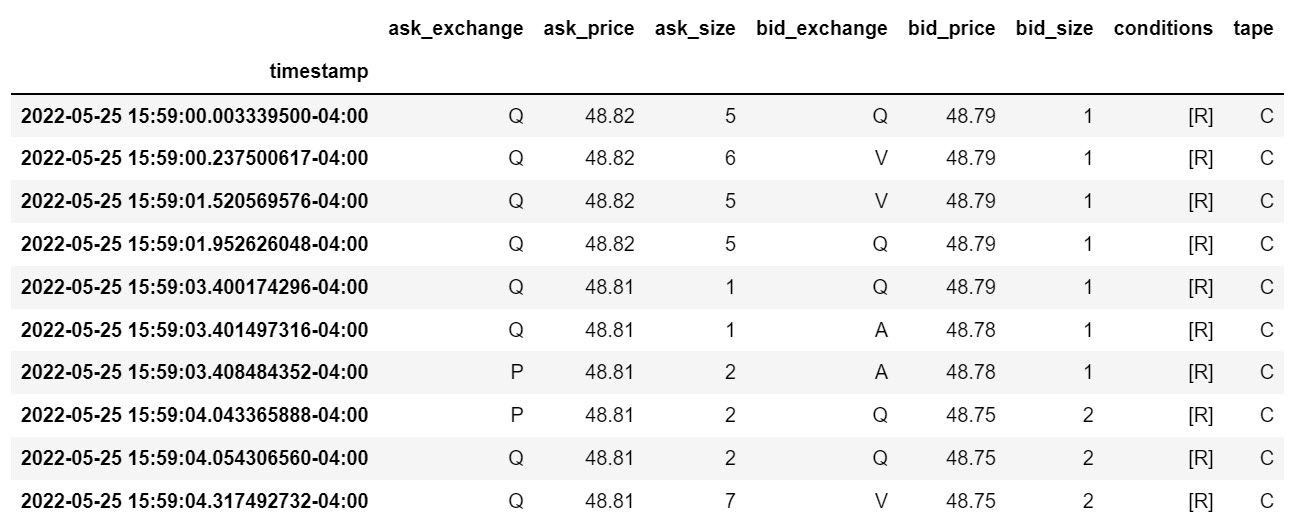The height and width of the screenshot is (532, 1303).
Task: Click ask_price in the 15:59:01.952626048 row
Action: tap(610, 244)
